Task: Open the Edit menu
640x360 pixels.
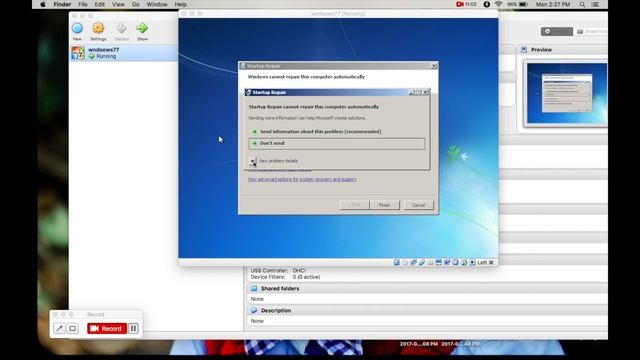Action: 100,4
